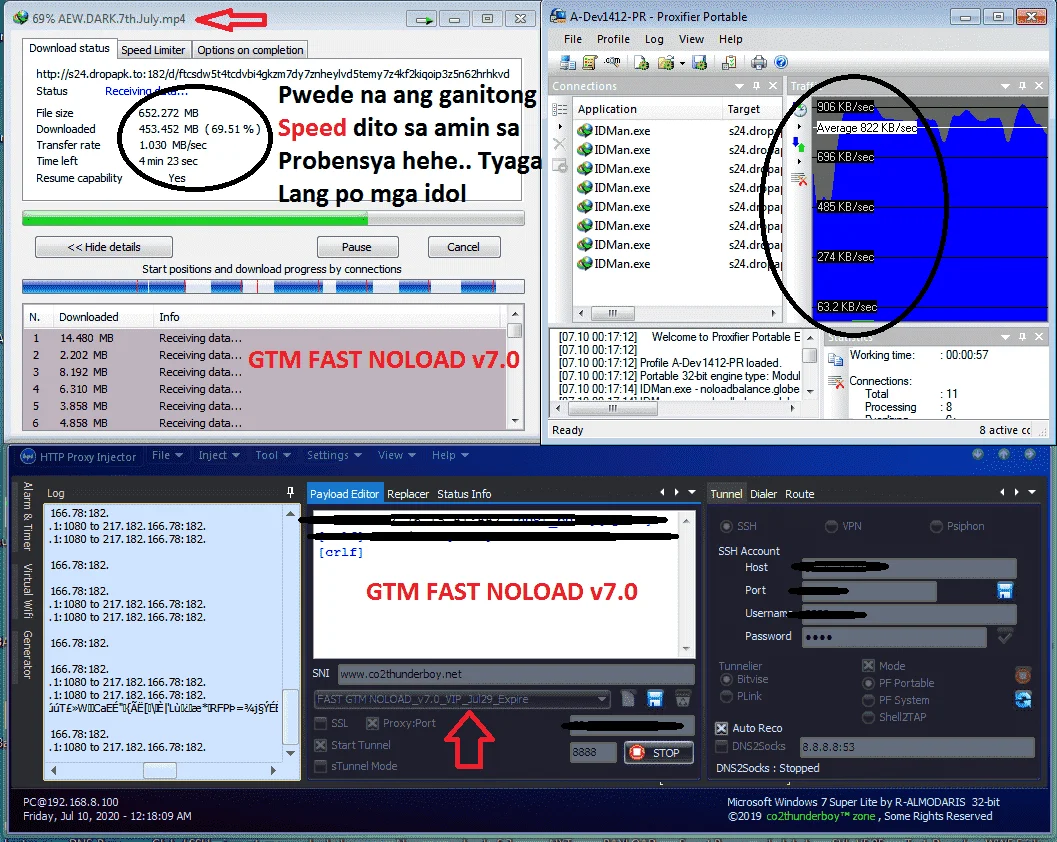Toggle the Auto Reco checkbox
The height and width of the screenshot is (842, 1057).
point(721,728)
